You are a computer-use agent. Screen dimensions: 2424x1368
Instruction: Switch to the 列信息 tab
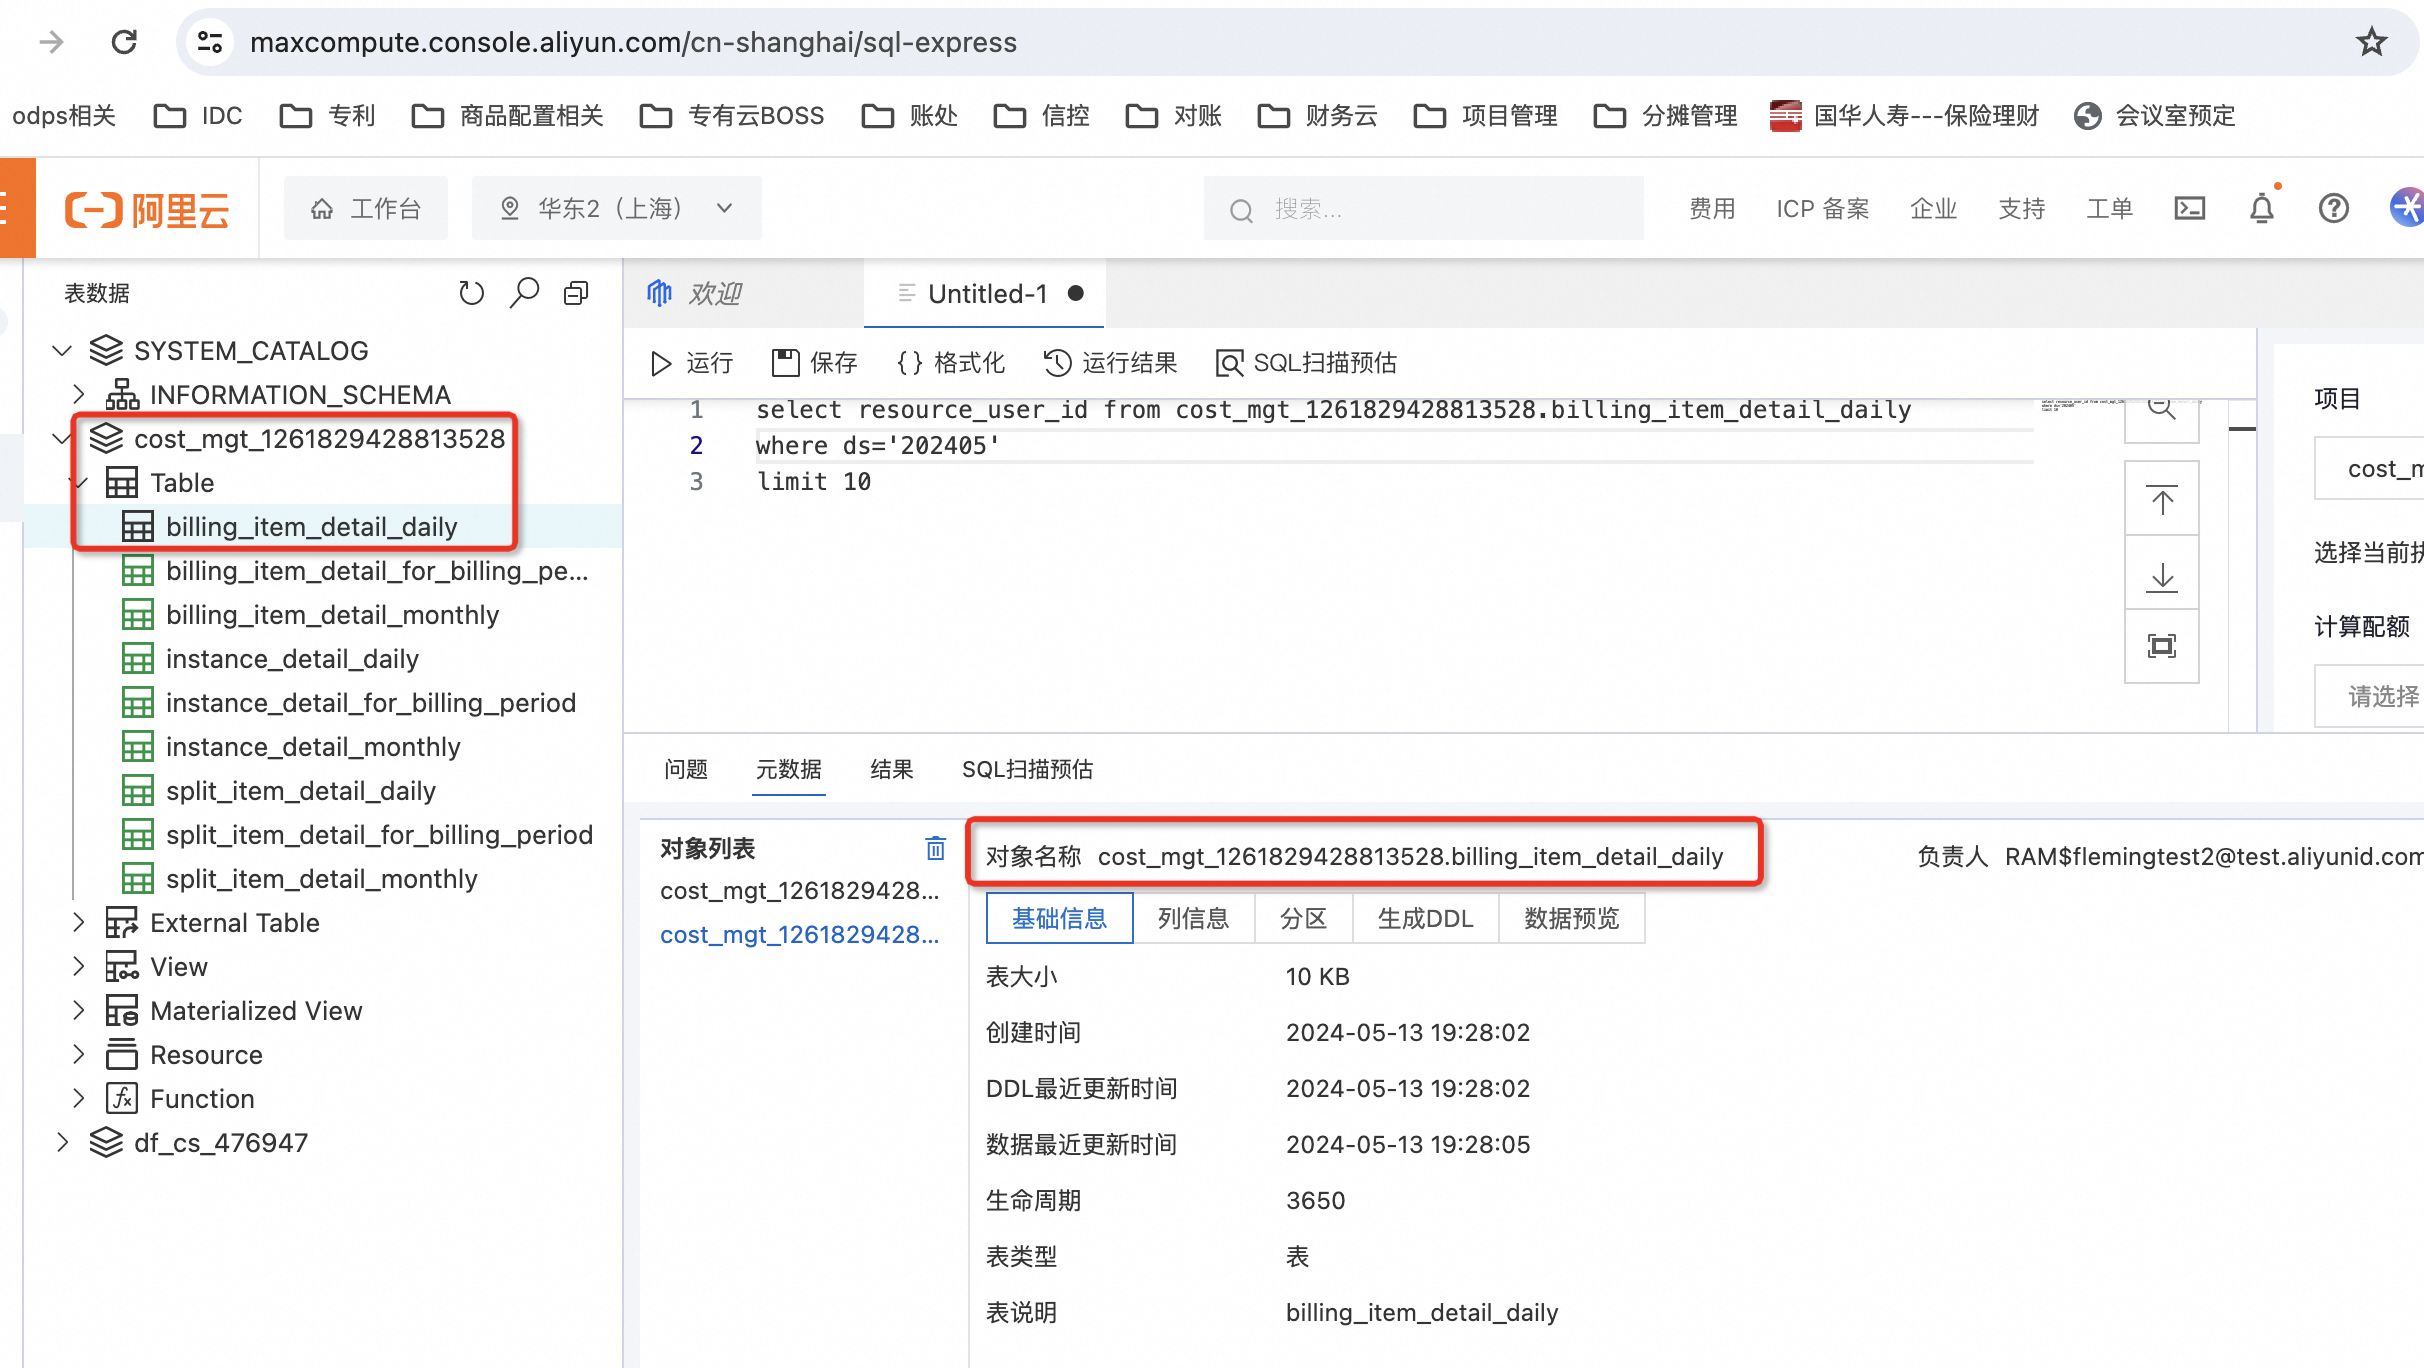[1193, 918]
